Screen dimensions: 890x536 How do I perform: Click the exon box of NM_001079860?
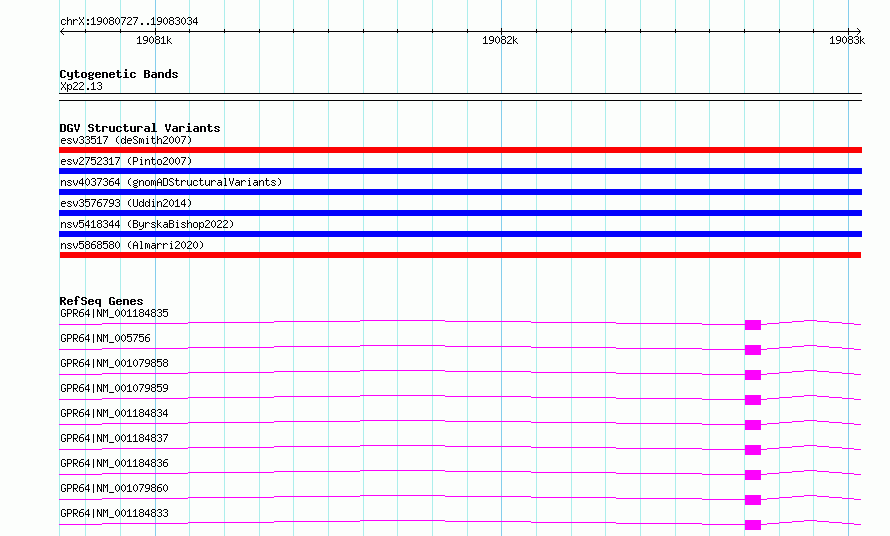click(753, 500)
